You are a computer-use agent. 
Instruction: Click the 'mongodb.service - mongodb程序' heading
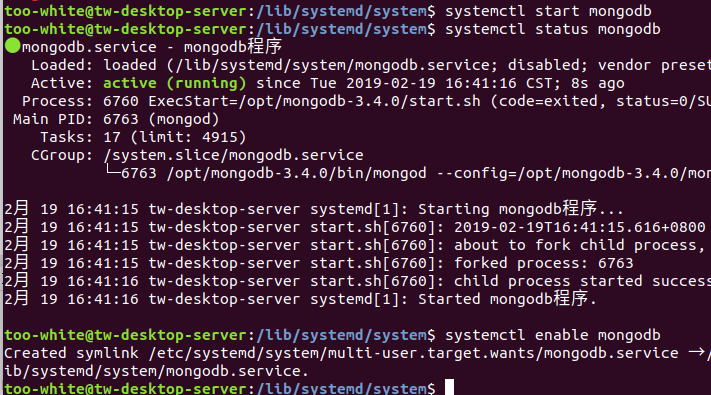(x=152, y=47)
